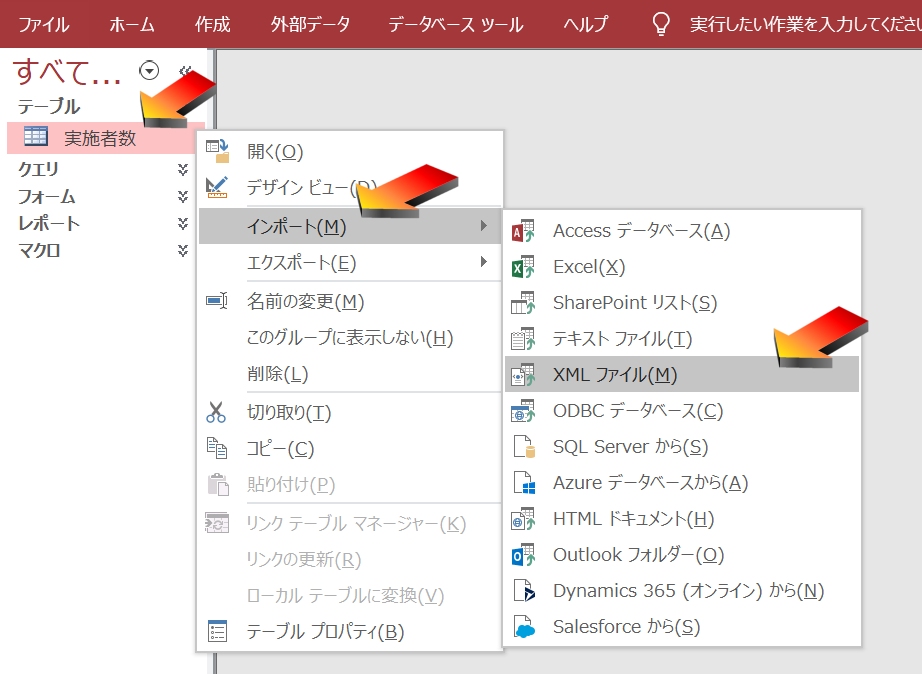
Task: Click the 切り取り scissors icon
Action: coord(216,412)
